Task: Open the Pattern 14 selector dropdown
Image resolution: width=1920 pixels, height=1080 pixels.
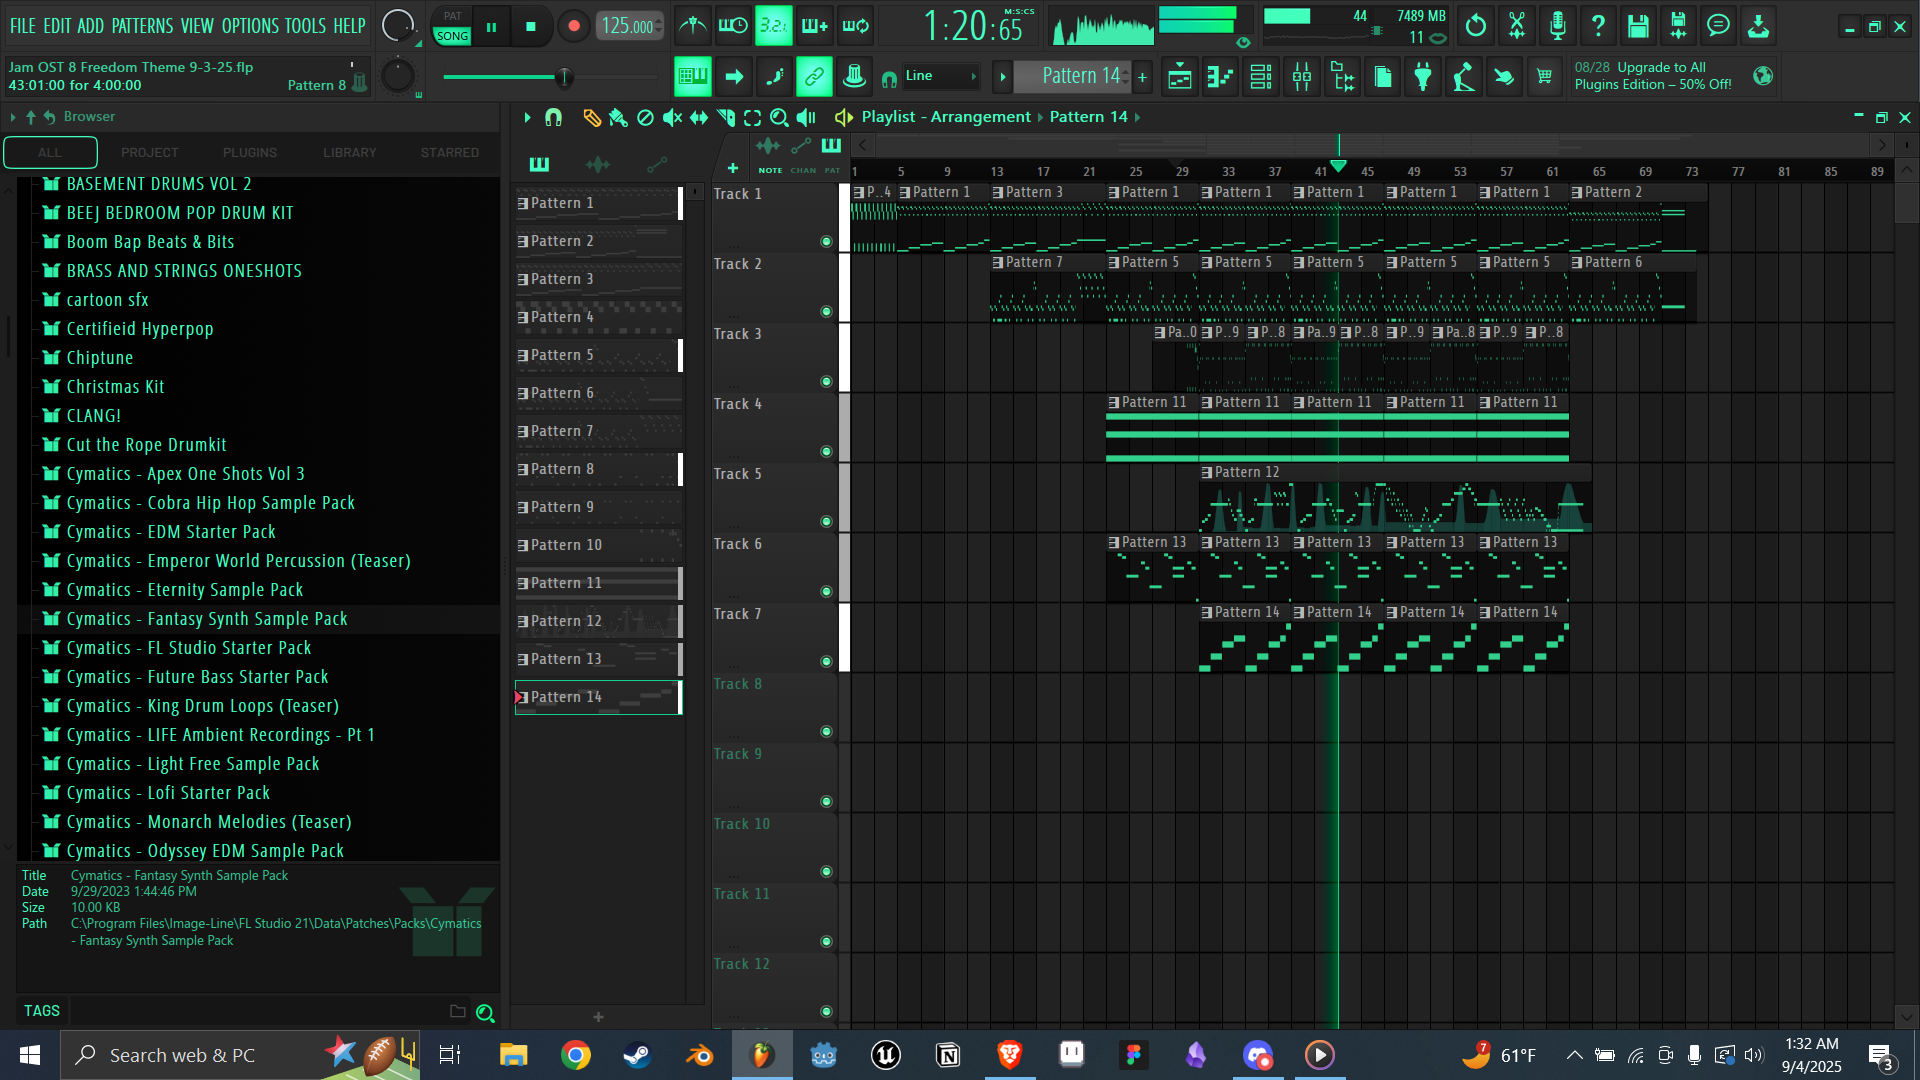Action: point(1074,77)
